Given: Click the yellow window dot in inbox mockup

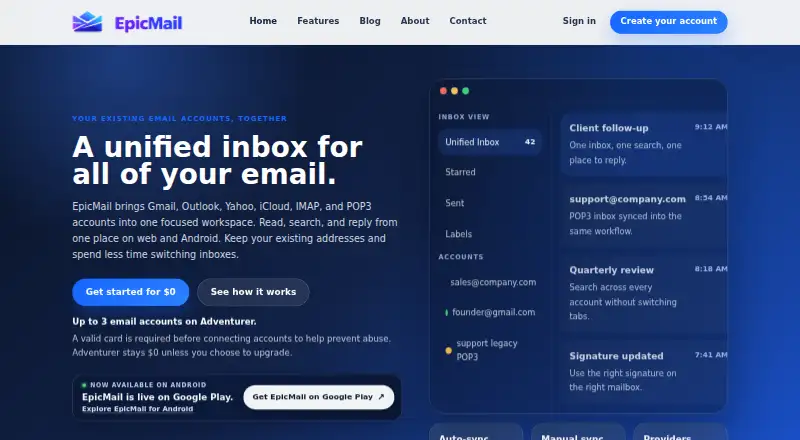Looking at the screenshot, I should [454, 91].
